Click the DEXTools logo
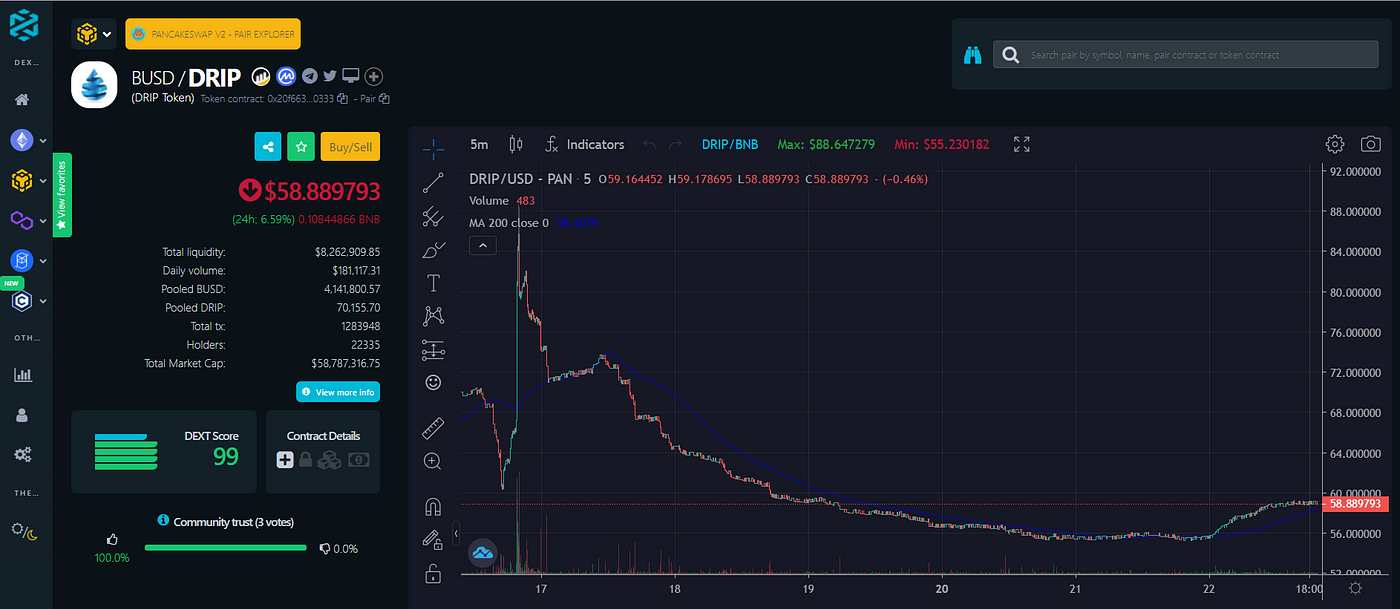Screen dimensions: 1400x609 (22, 27)
